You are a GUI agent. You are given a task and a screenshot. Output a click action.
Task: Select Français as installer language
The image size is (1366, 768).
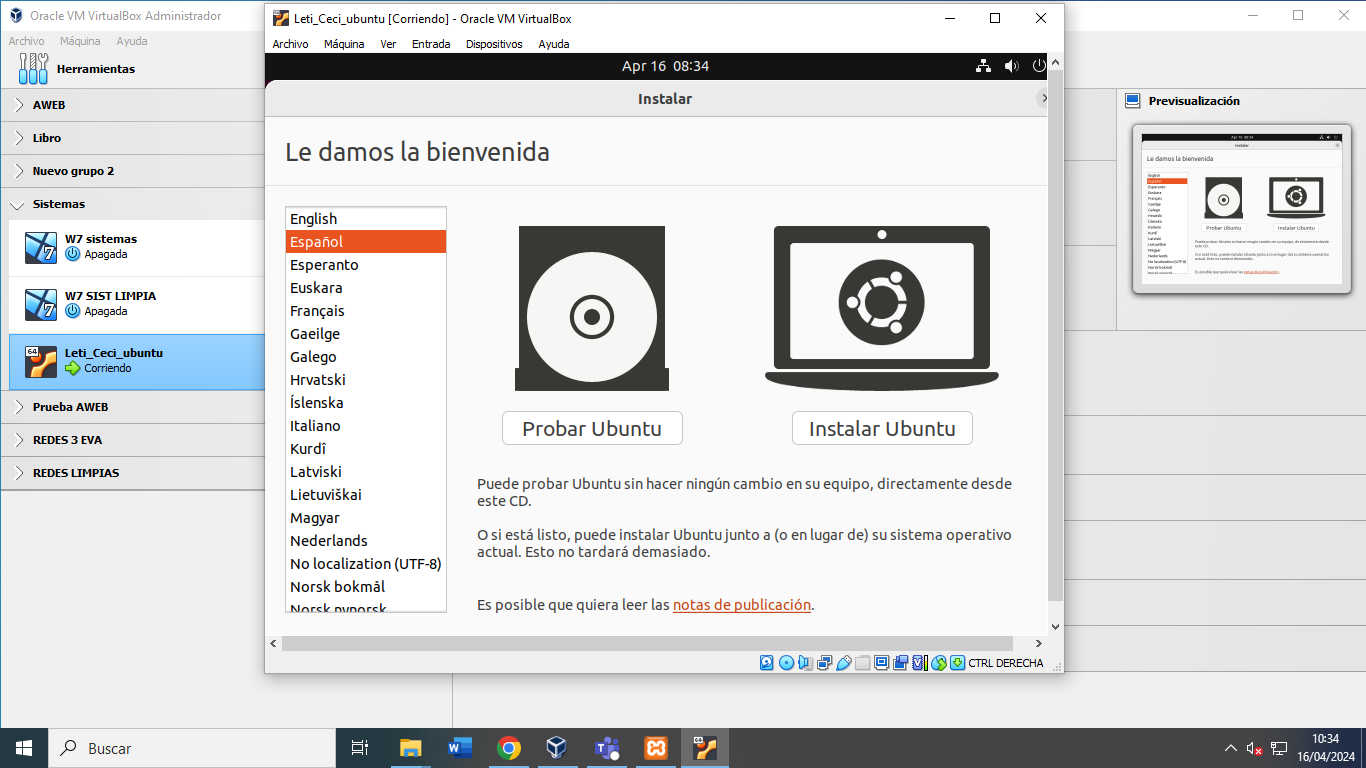318,310
